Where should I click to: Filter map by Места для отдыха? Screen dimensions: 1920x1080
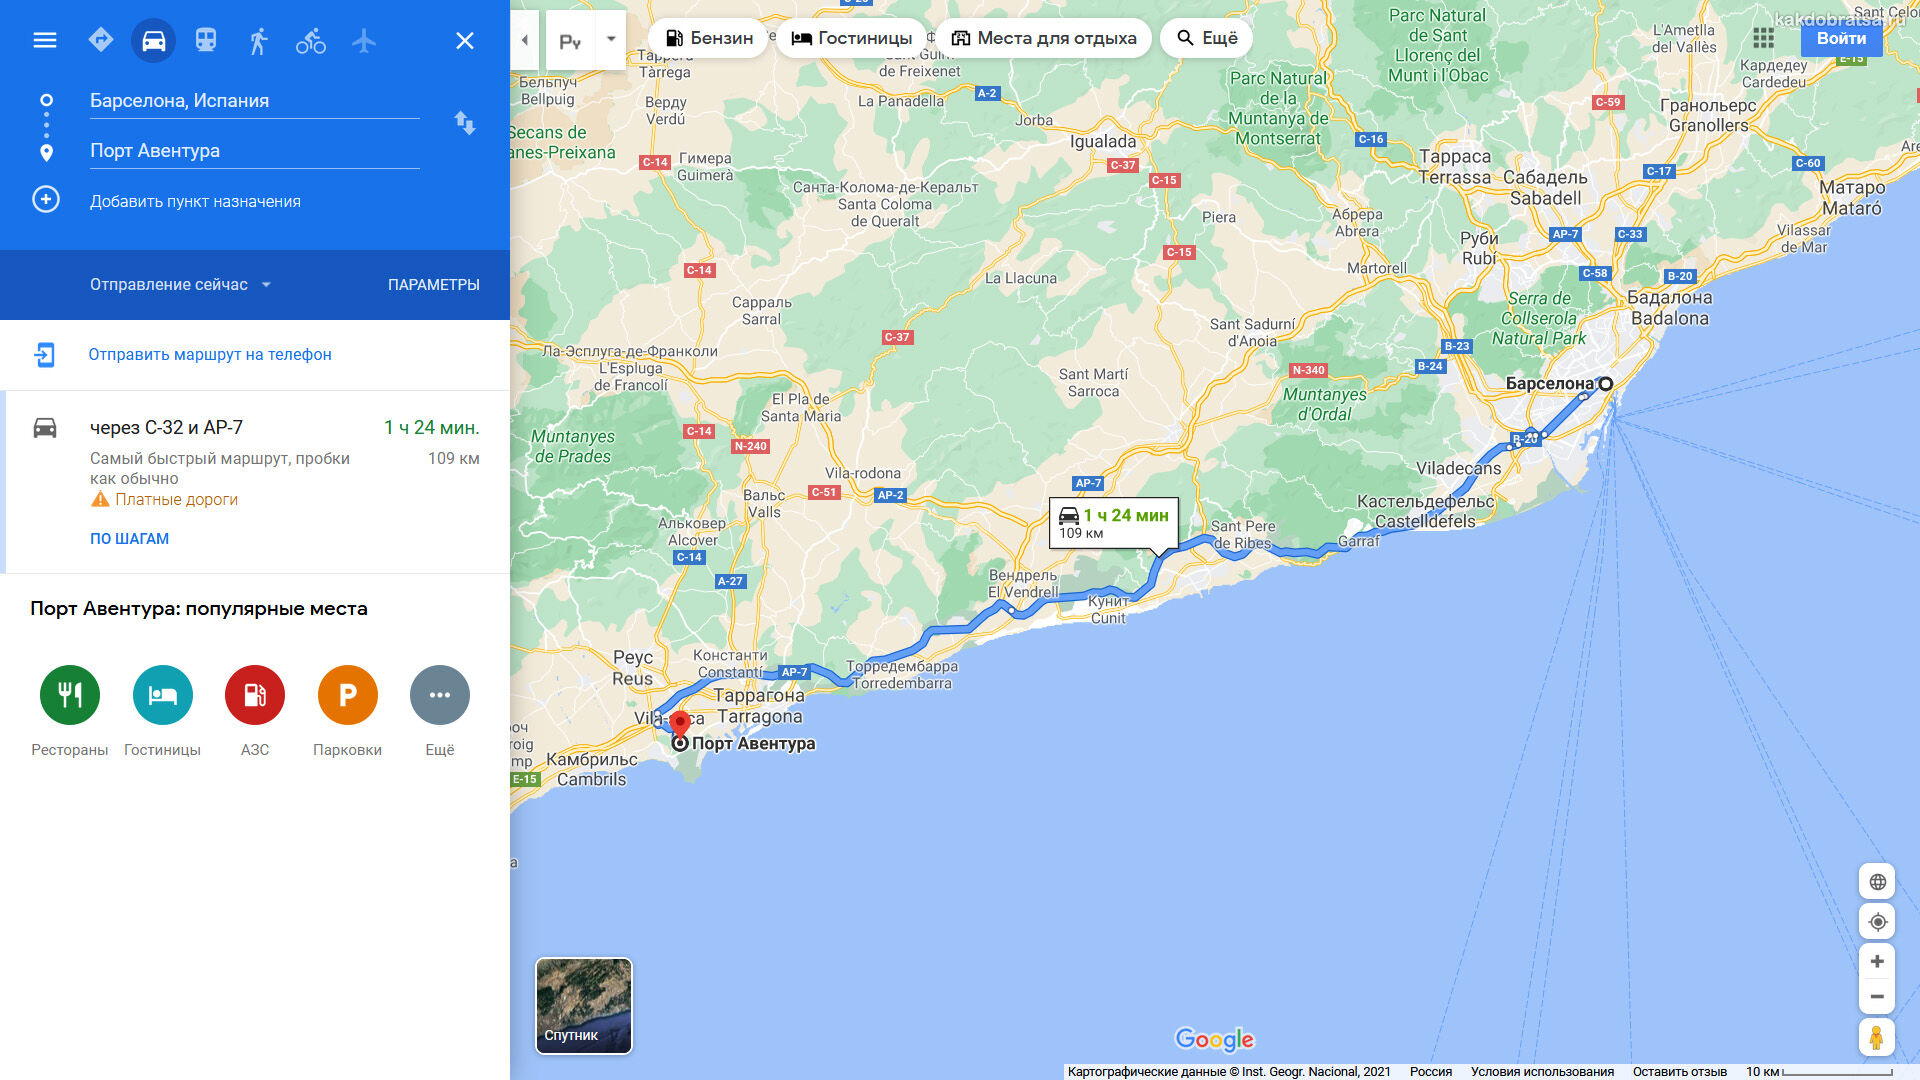click(1044, 38)
